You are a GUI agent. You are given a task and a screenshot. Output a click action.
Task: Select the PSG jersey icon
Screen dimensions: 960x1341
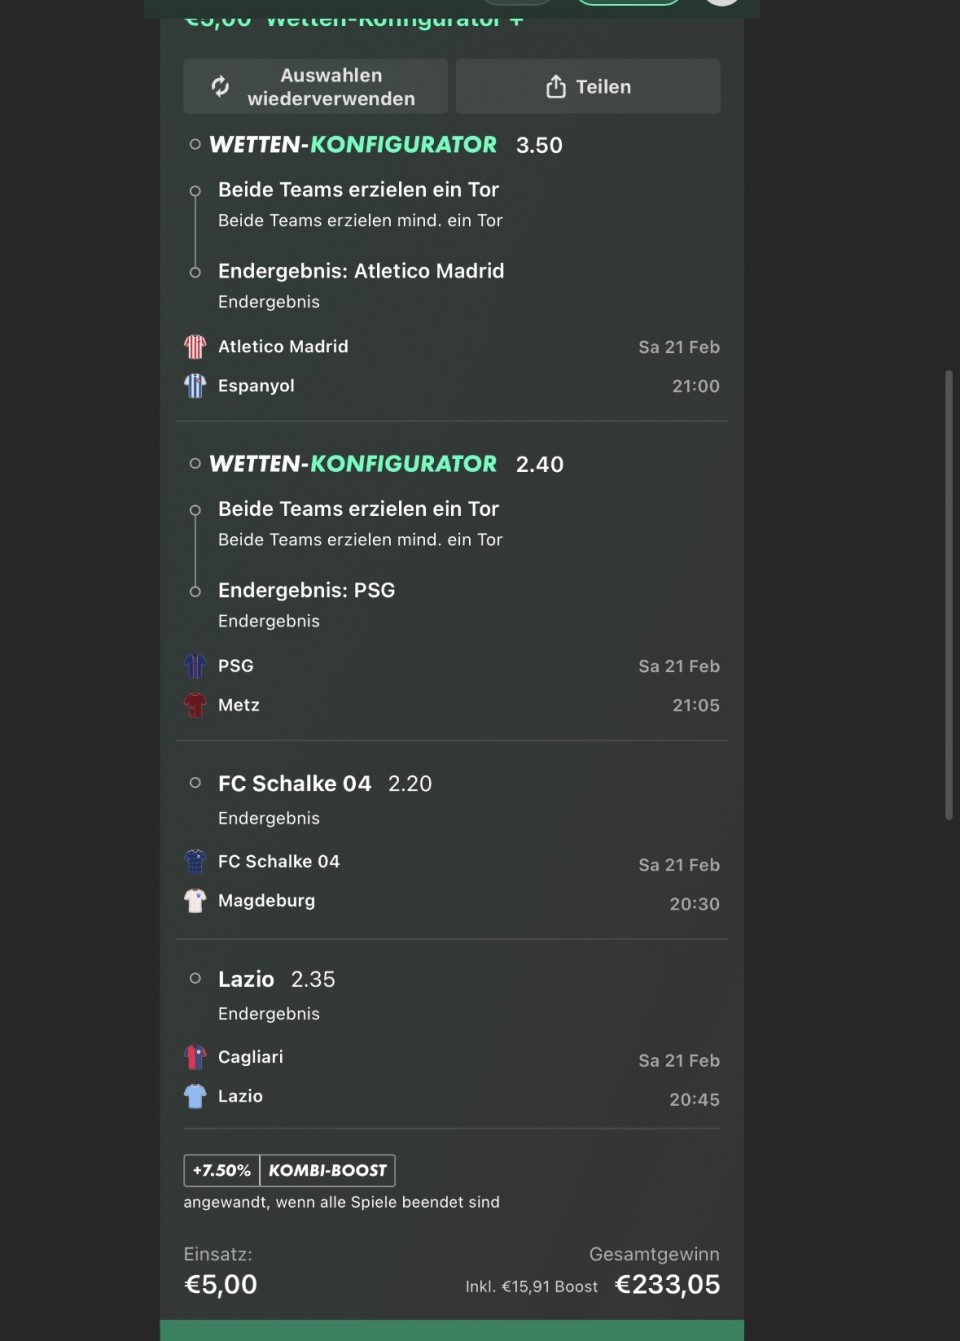point(195,666)
